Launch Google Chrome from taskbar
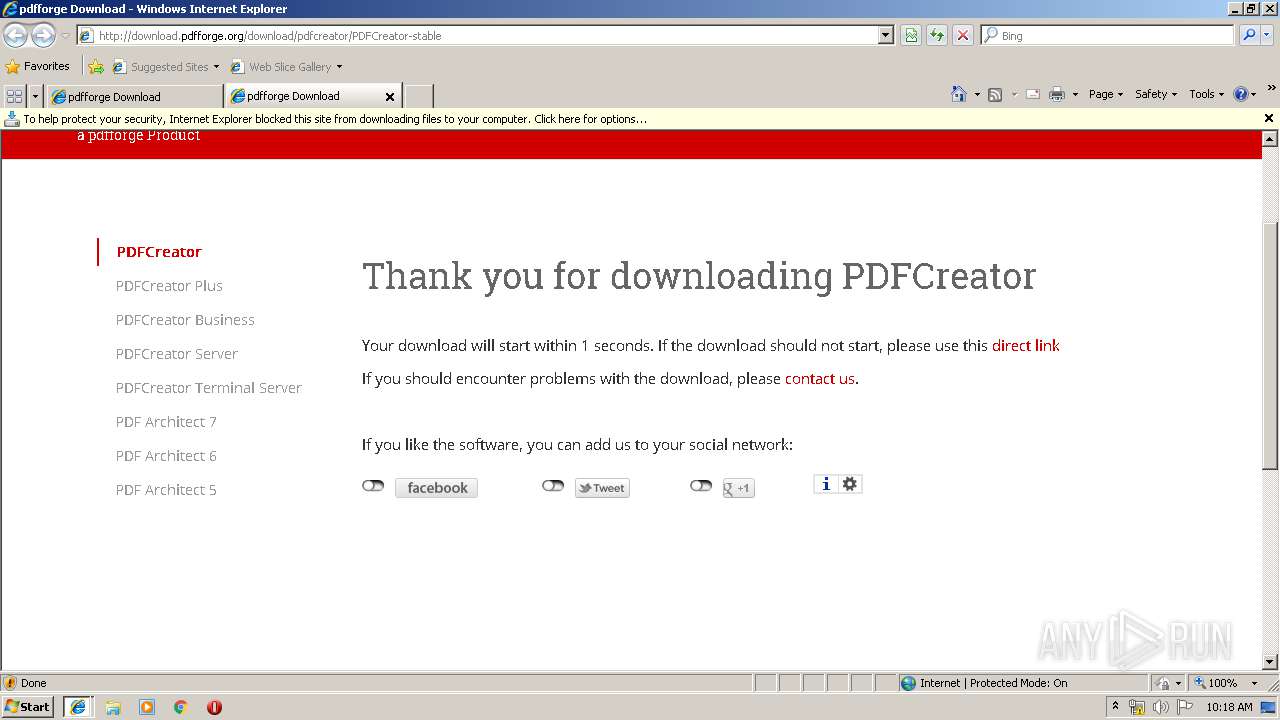This screenshot has height=720, width=1280. click(181, 707)
